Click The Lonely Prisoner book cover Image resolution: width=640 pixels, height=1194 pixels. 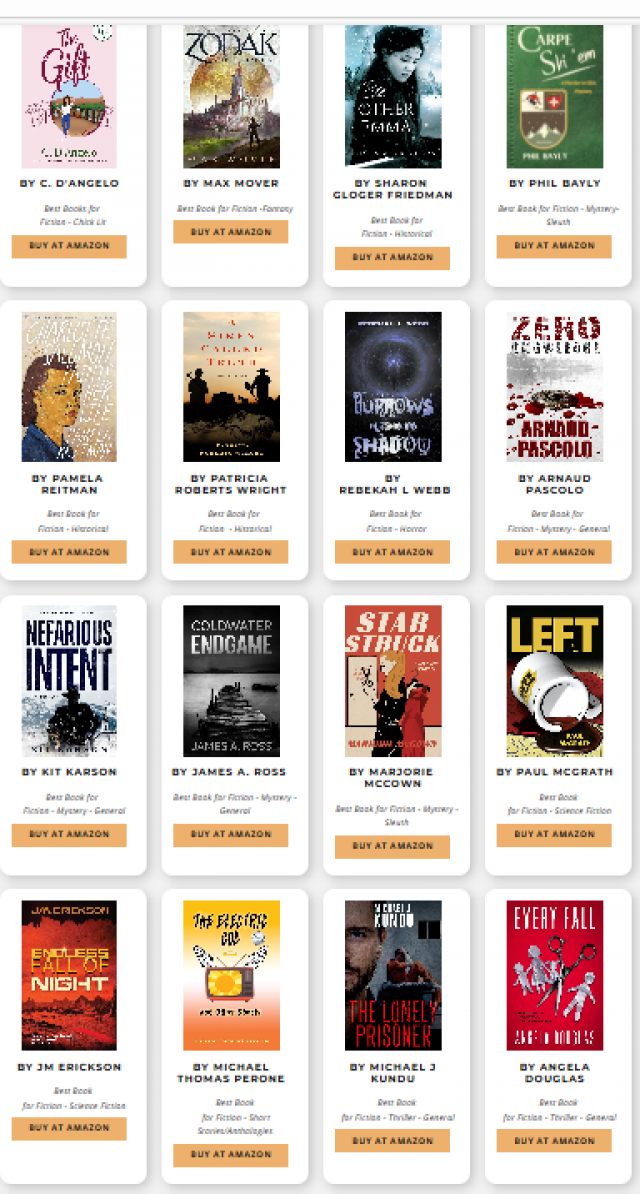[x=393, y=975]
